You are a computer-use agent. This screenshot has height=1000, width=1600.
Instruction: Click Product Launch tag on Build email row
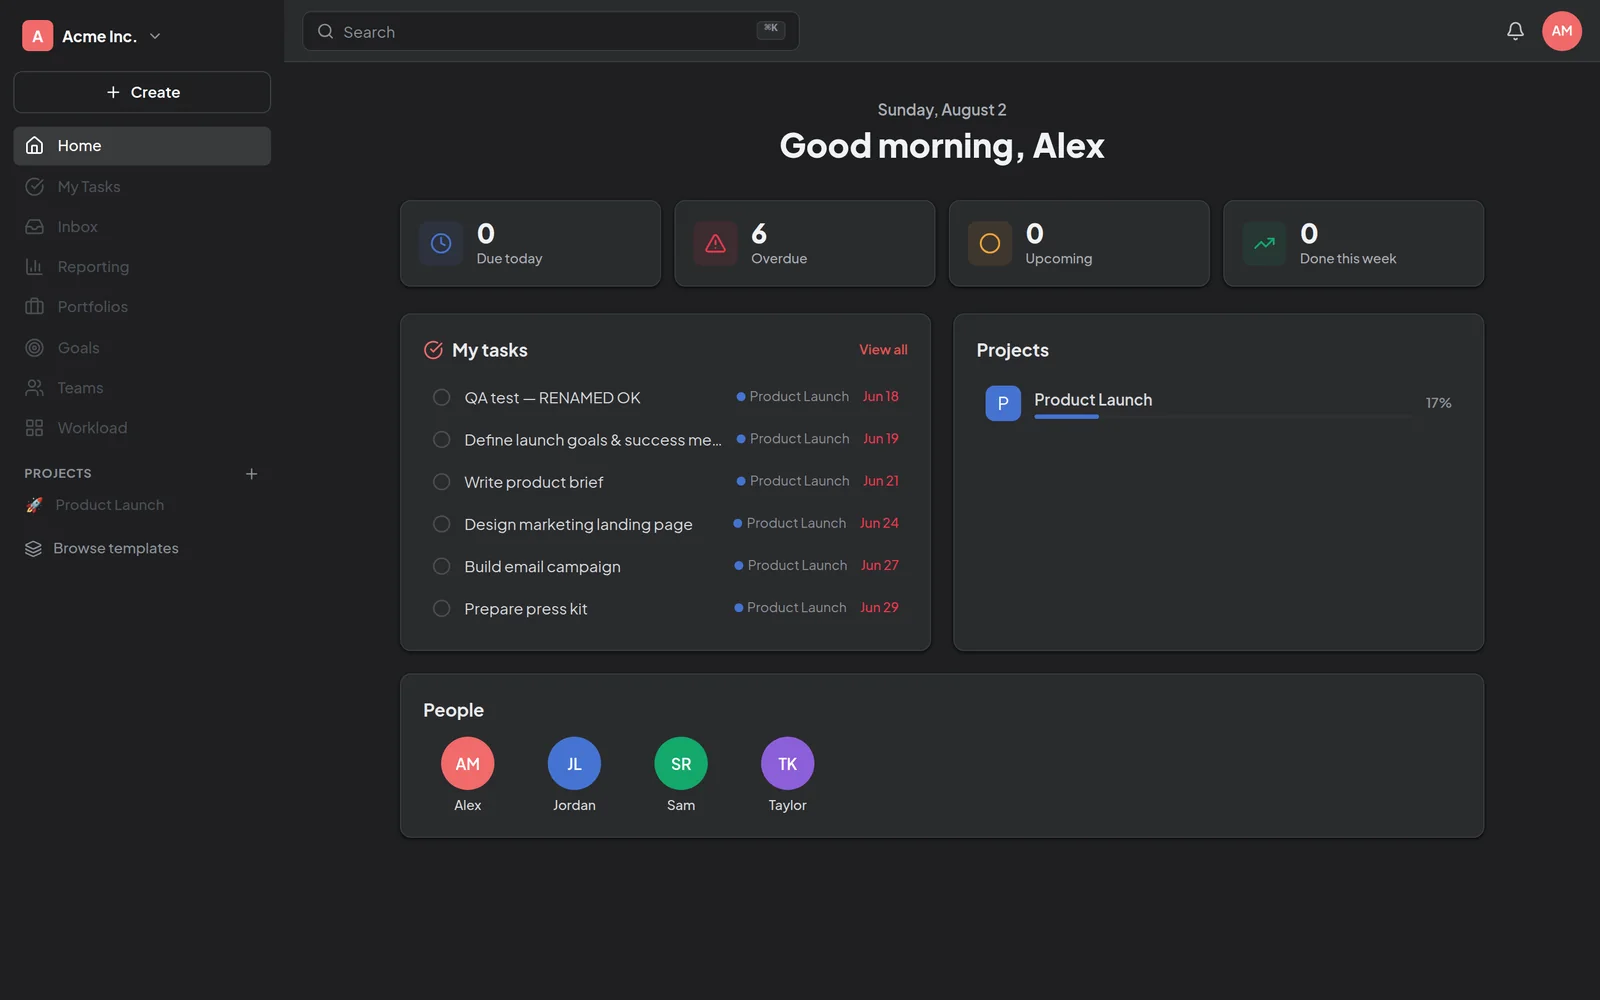(791, 566)
